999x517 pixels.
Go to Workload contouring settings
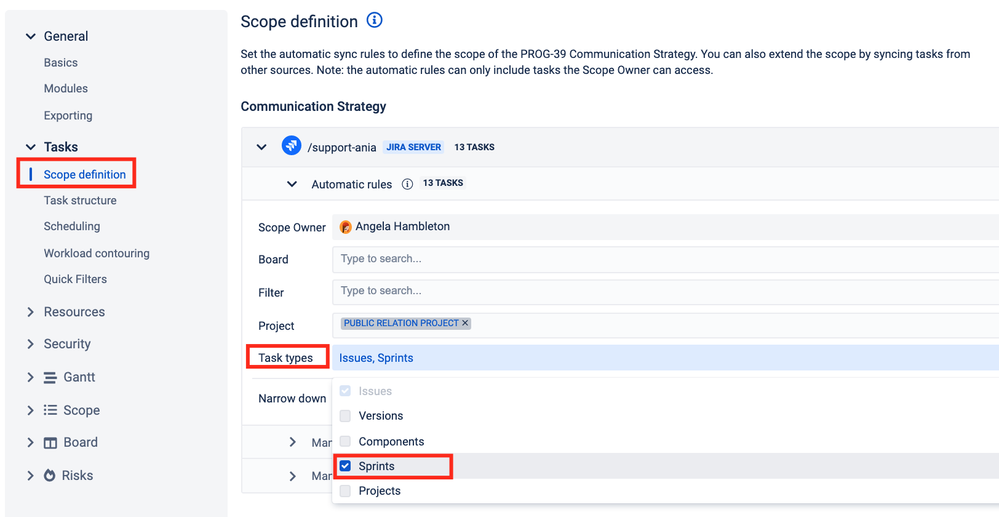96,253
